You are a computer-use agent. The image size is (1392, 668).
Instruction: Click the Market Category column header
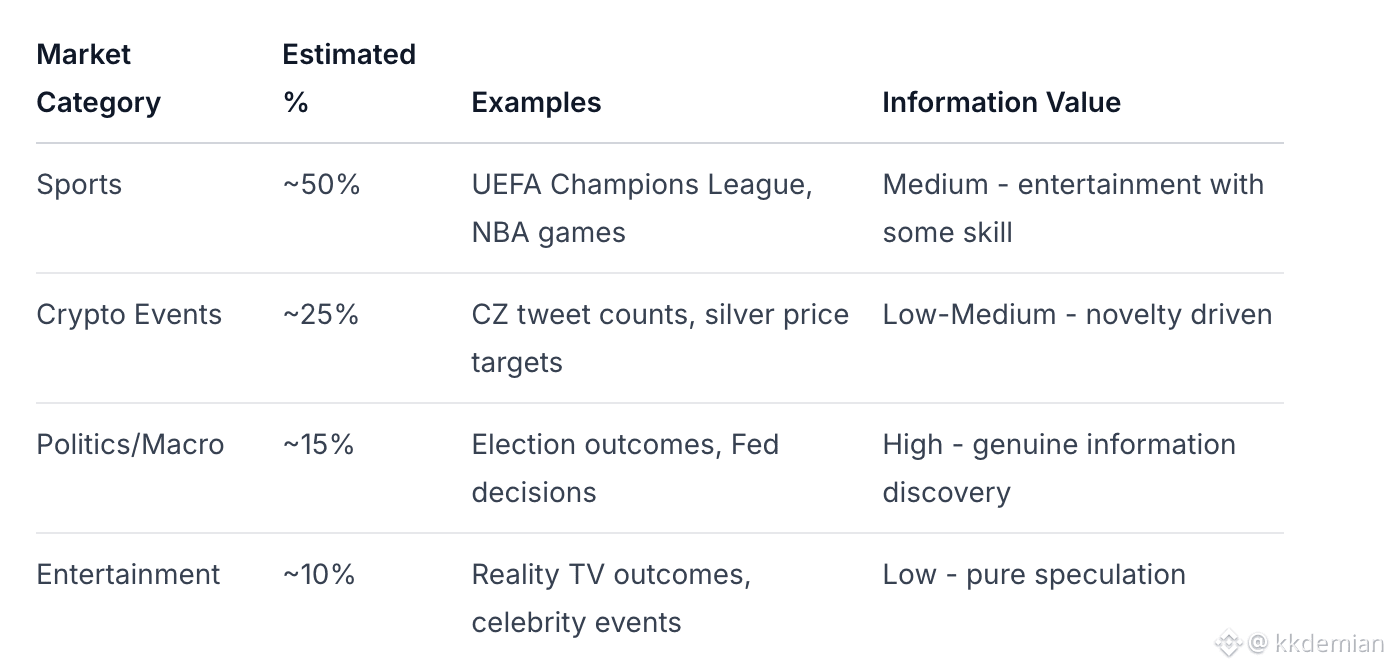(98, 78)
